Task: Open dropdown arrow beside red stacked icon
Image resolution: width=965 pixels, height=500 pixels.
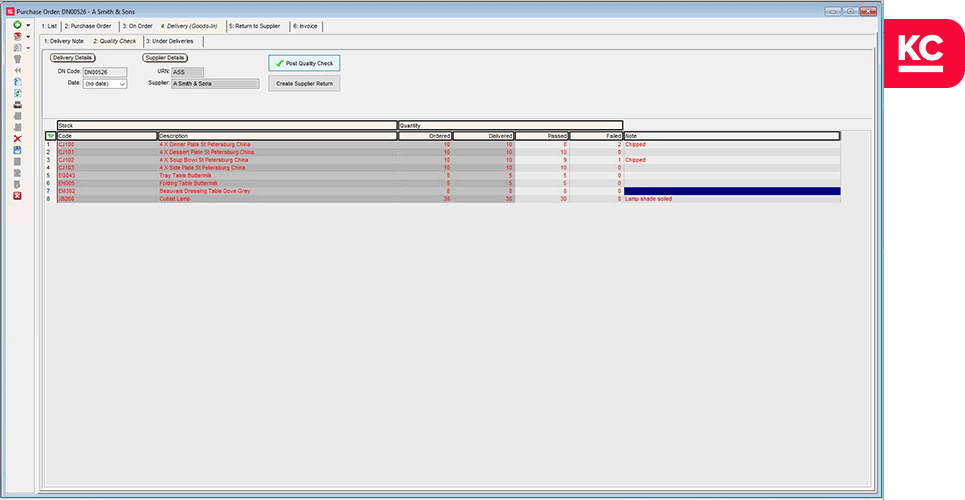Action: click(28, 37)
